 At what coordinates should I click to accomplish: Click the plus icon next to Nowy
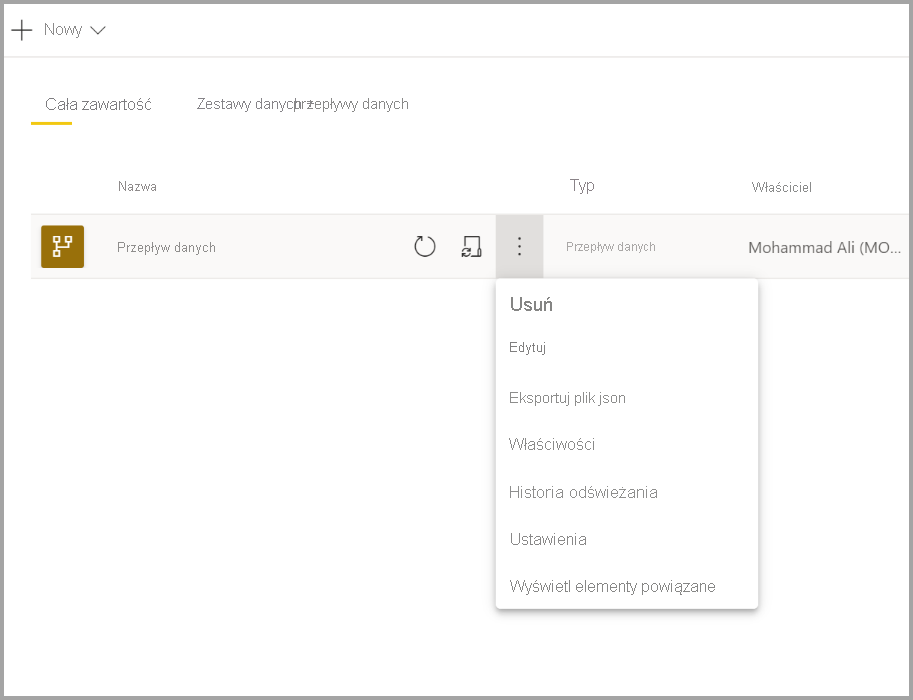click(x=21, y=29)
